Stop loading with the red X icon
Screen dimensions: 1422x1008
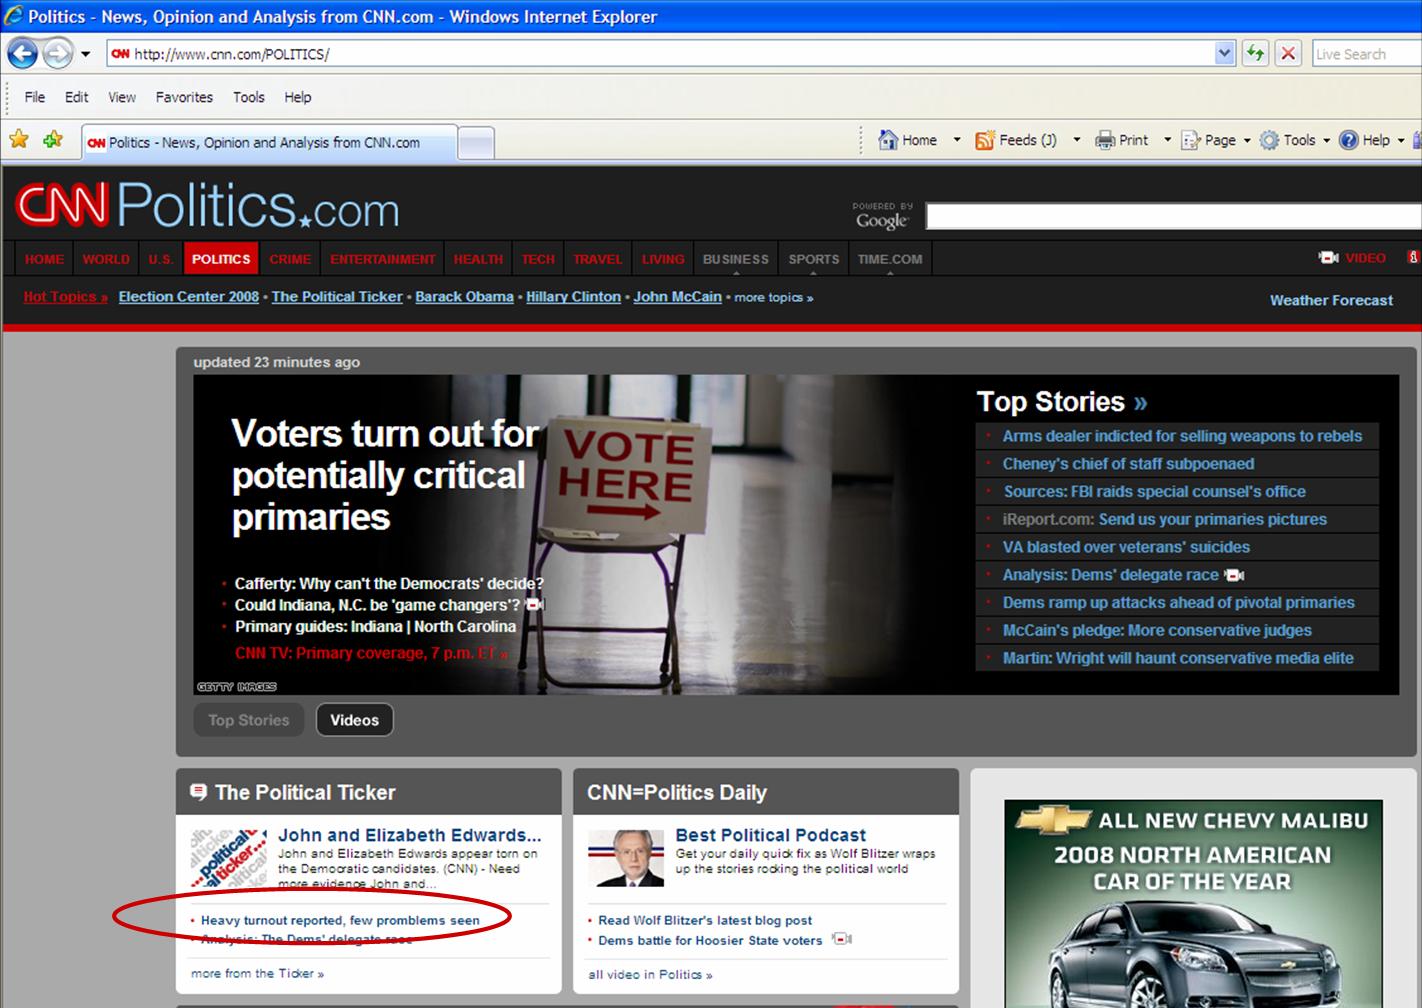[1289, 54]
